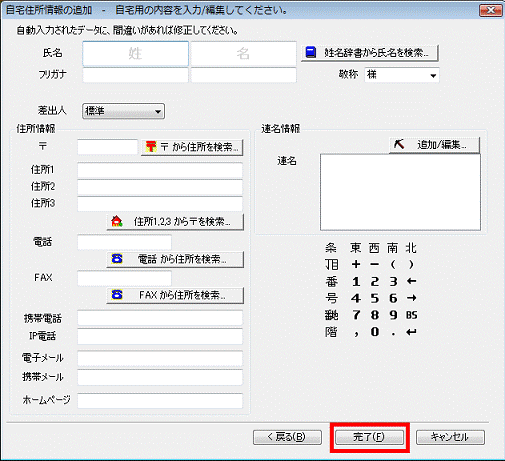
Task: Click the surname フリガナ input field
Action: pyautogui.click(x=135, y=75)
